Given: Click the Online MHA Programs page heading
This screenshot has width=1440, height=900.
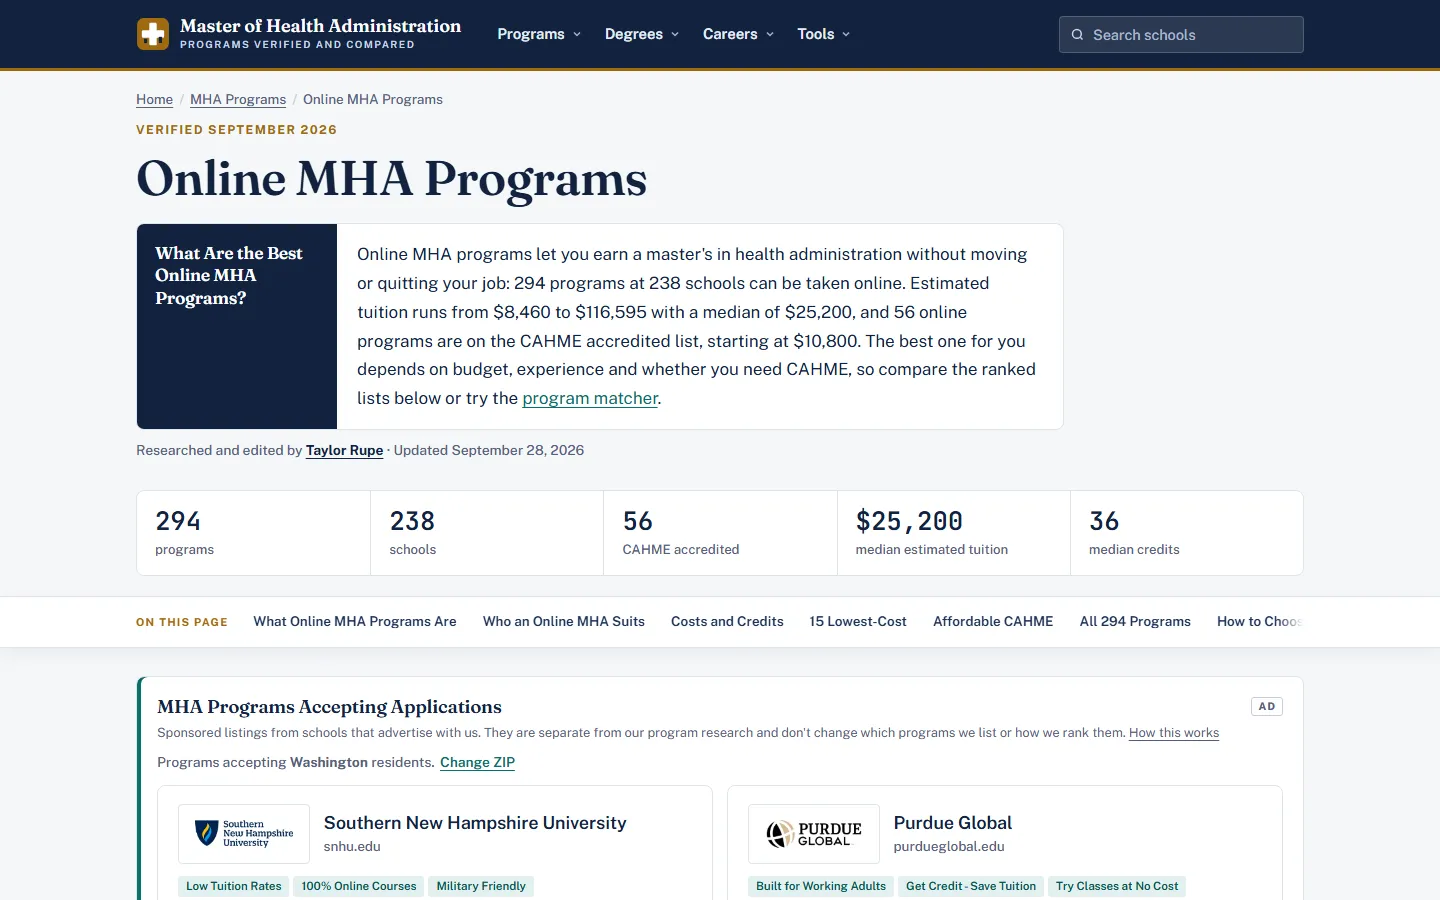Looking at the screenshot, I should 392,179.
